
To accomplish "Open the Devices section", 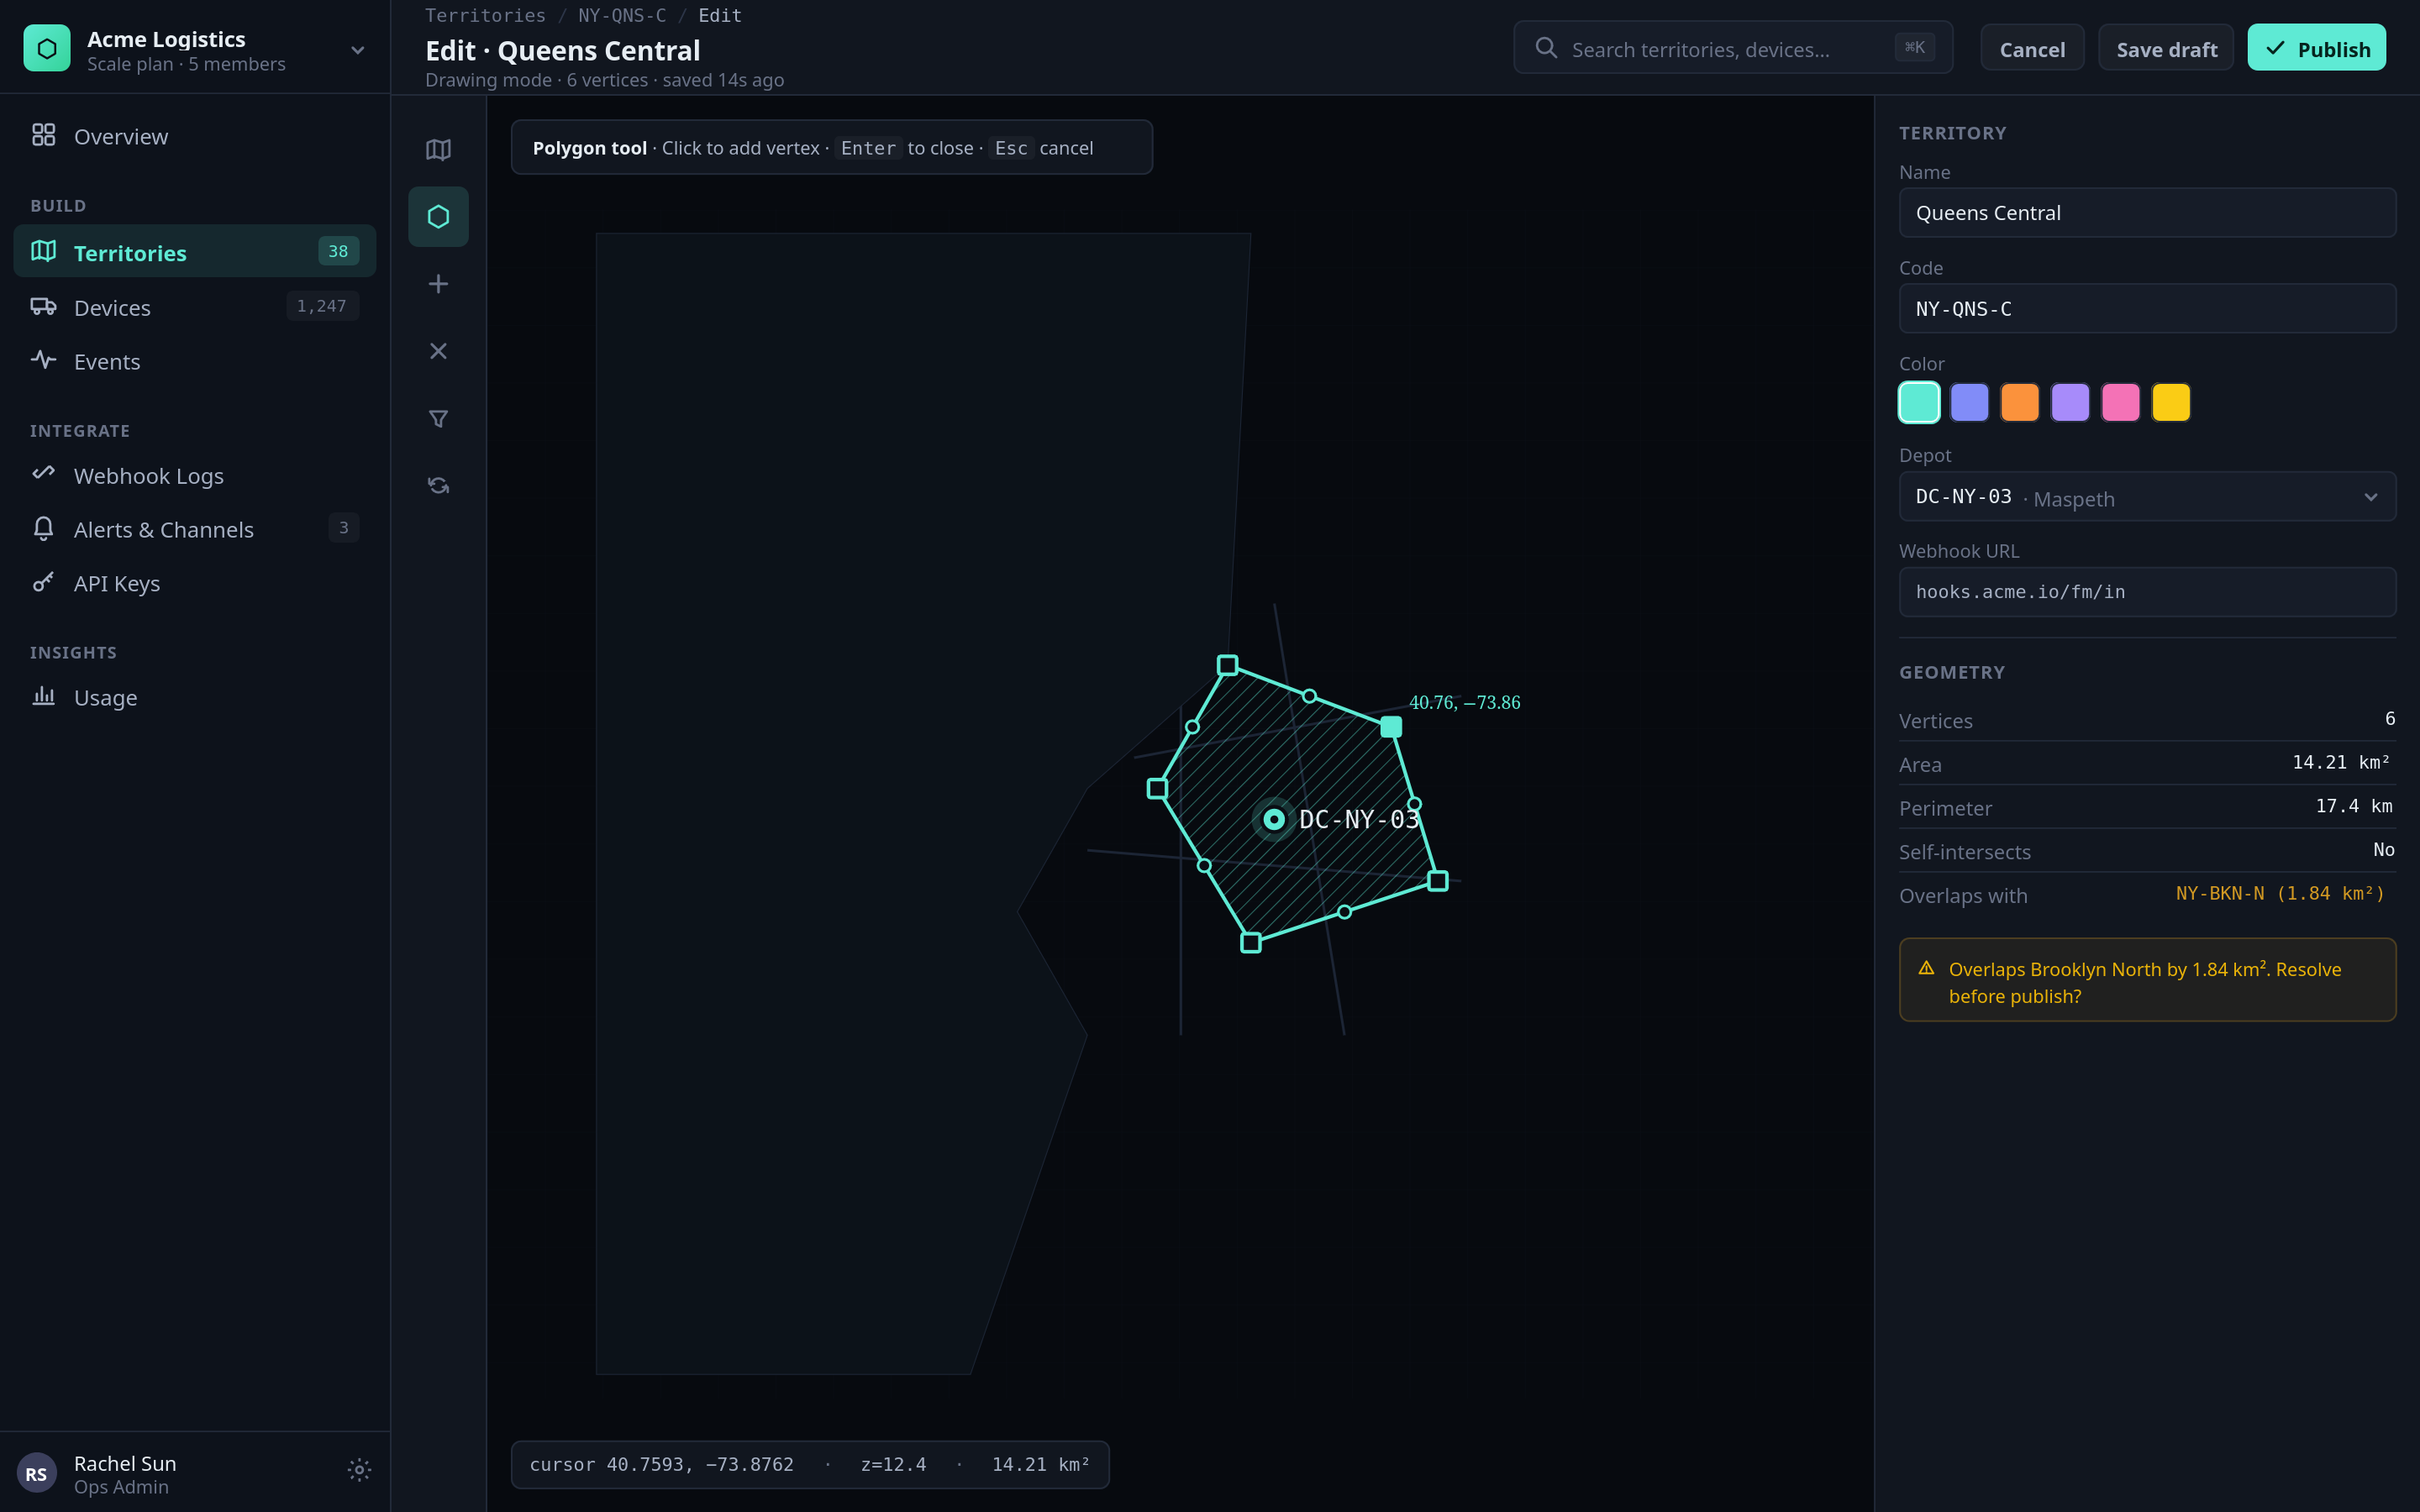I will (x=194, y=307).
